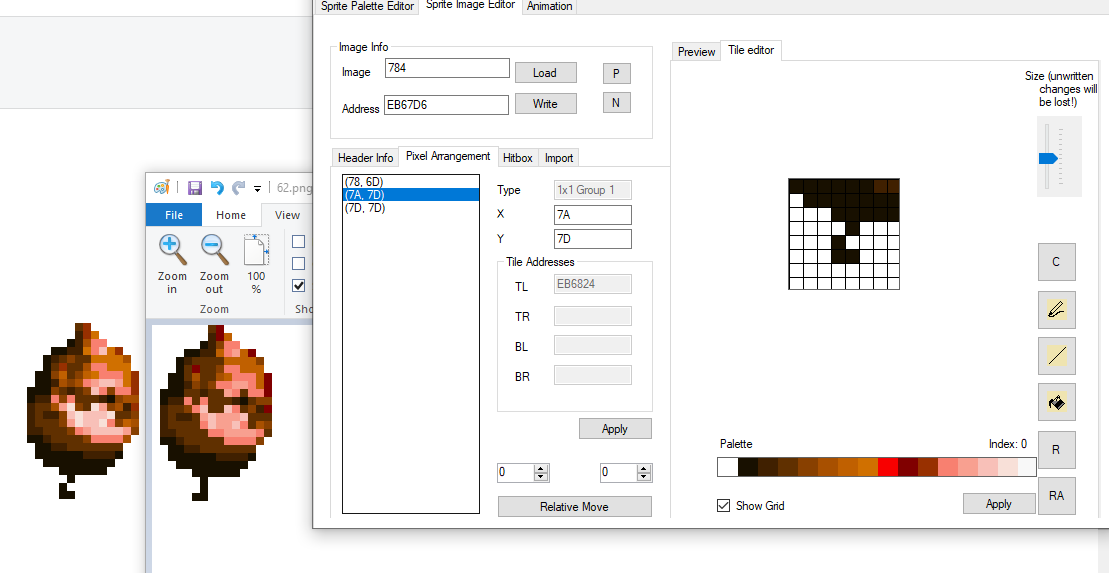Select the pencil draw tool
The image size is (1109, 573).
(x=1056, y=310)
